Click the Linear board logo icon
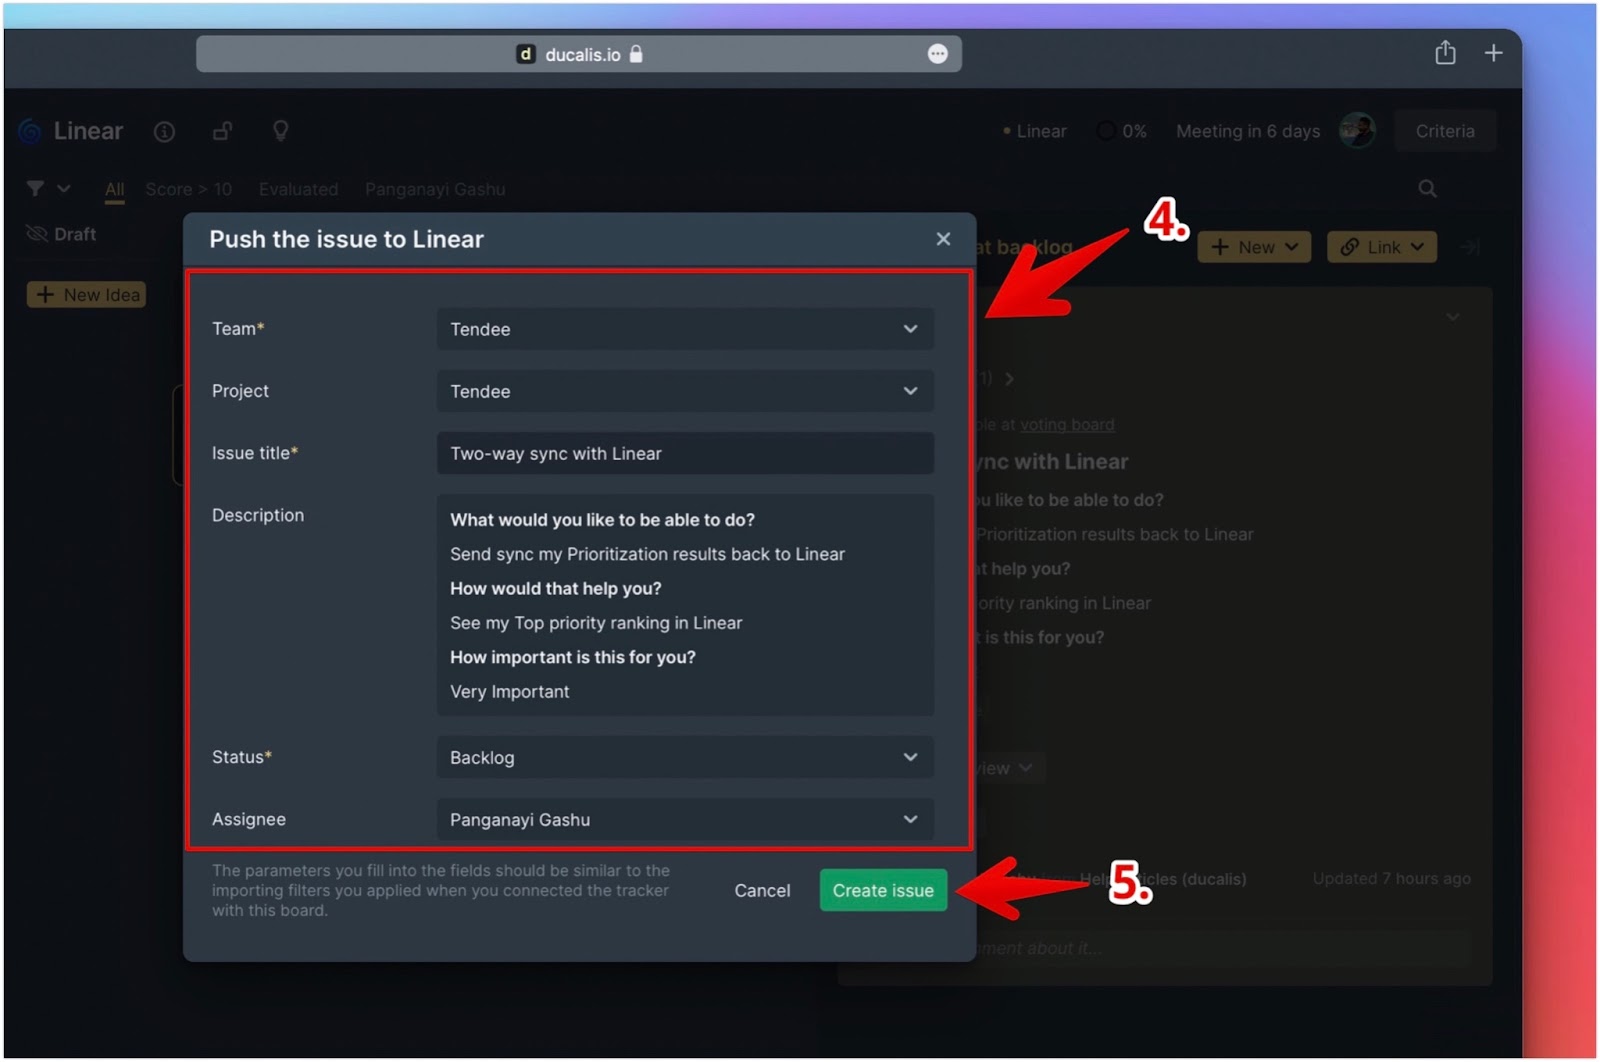 (x=31, y=131)
